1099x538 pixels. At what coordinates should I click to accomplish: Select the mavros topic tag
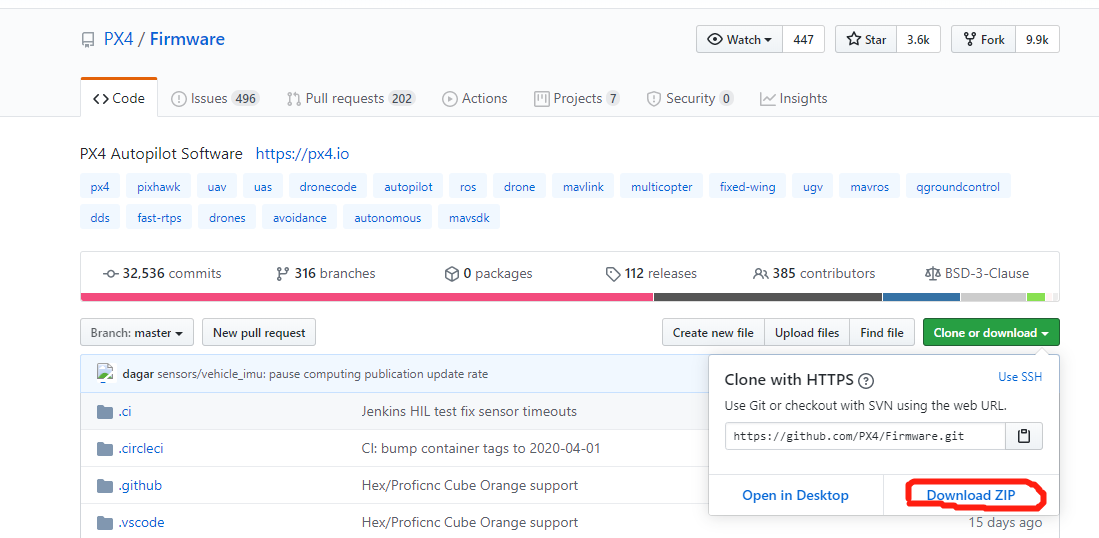(x=870, y=187)
